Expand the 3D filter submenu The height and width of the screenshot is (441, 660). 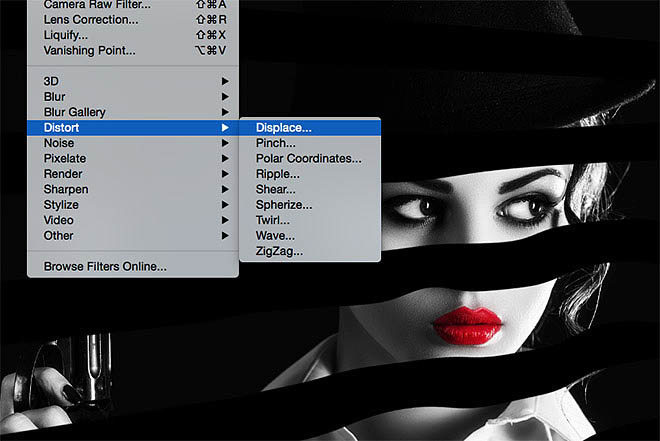[133, 81]
